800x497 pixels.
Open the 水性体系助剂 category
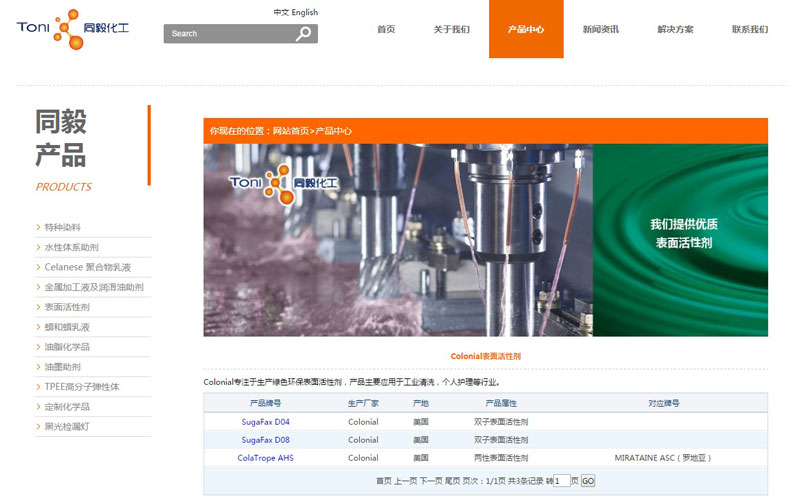pos(71,247)
